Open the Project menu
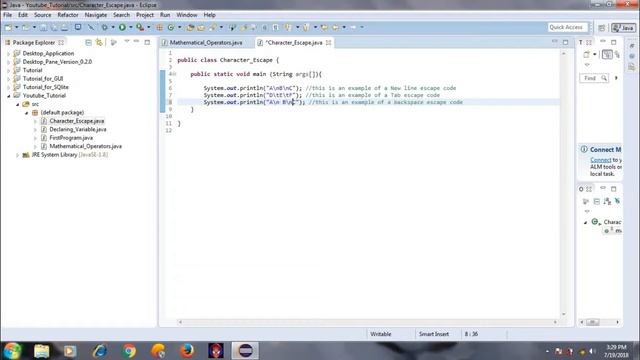The width and height of the screenshot is (640, 360). point(145,15)
